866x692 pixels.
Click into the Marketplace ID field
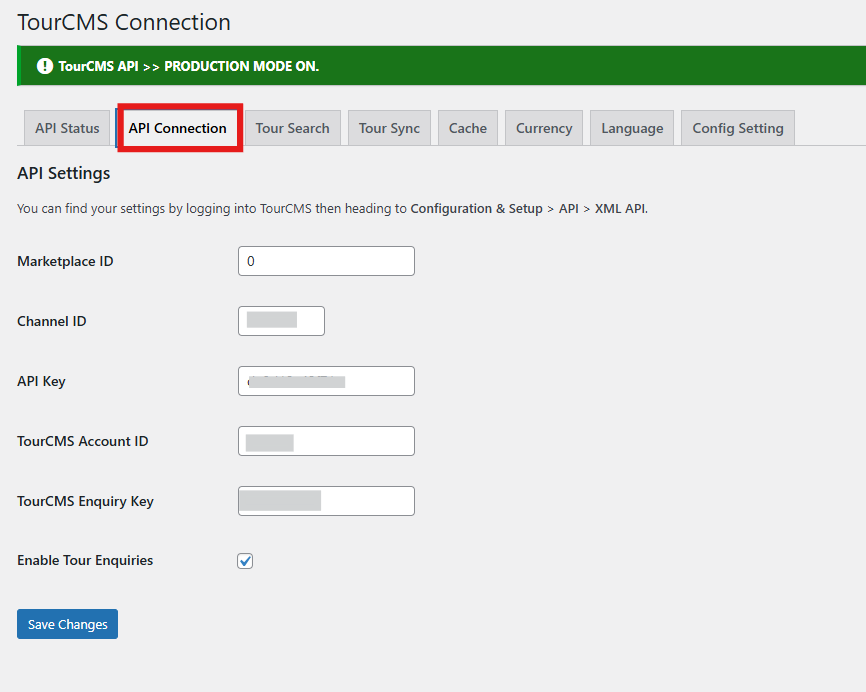point(326,261)
